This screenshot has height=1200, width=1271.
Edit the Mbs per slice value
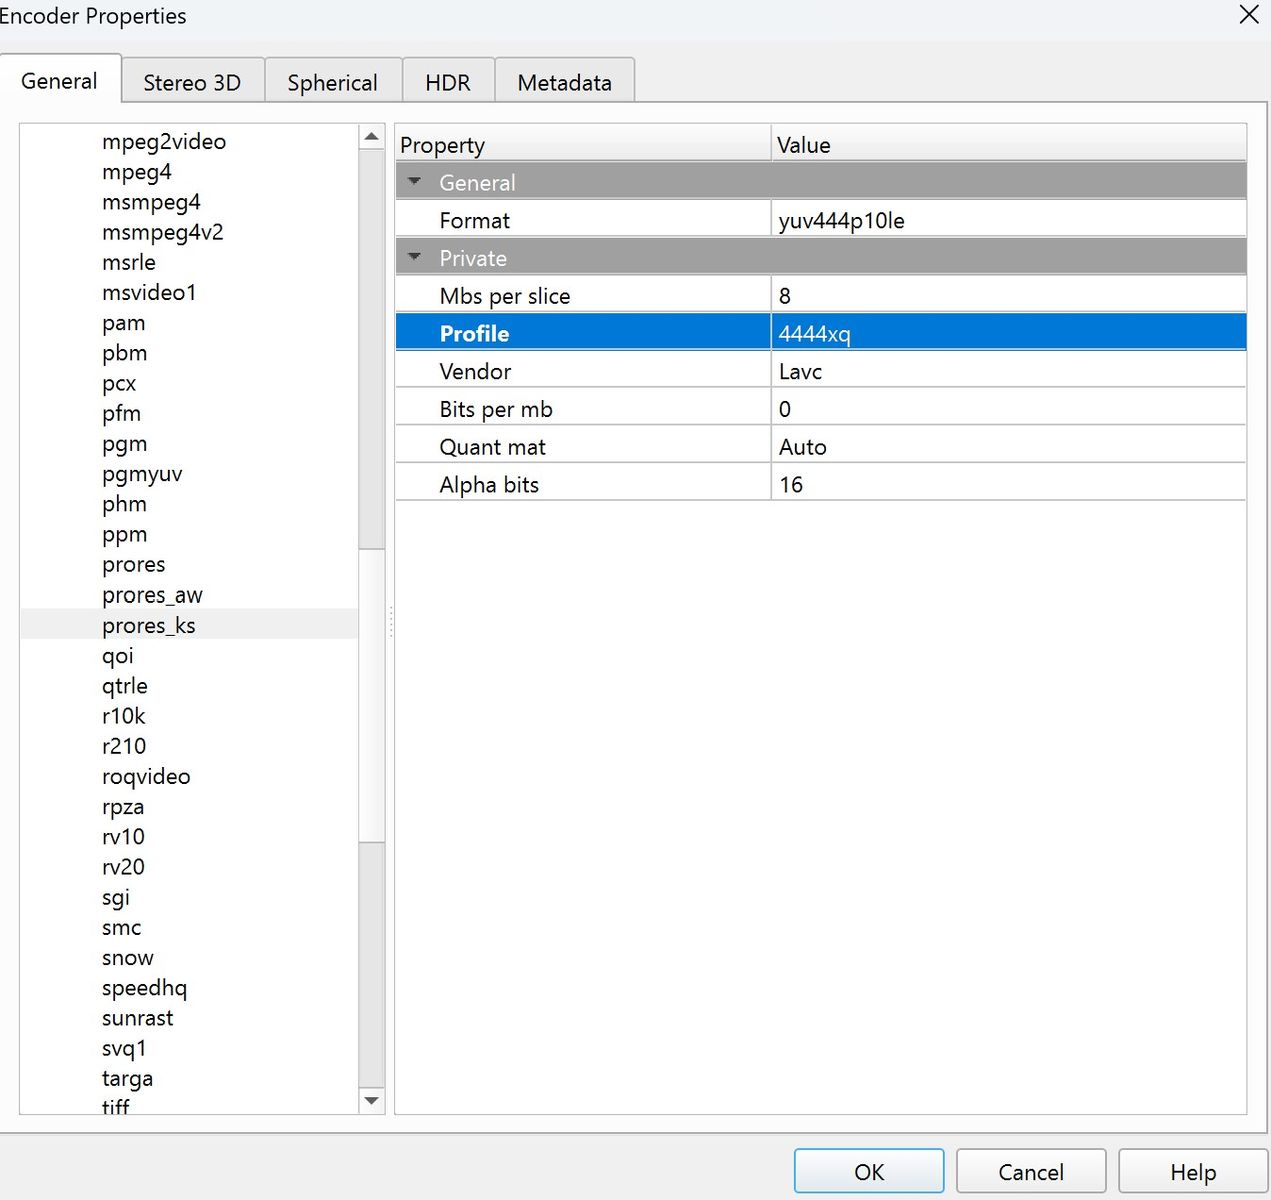tap(1007, 296)
